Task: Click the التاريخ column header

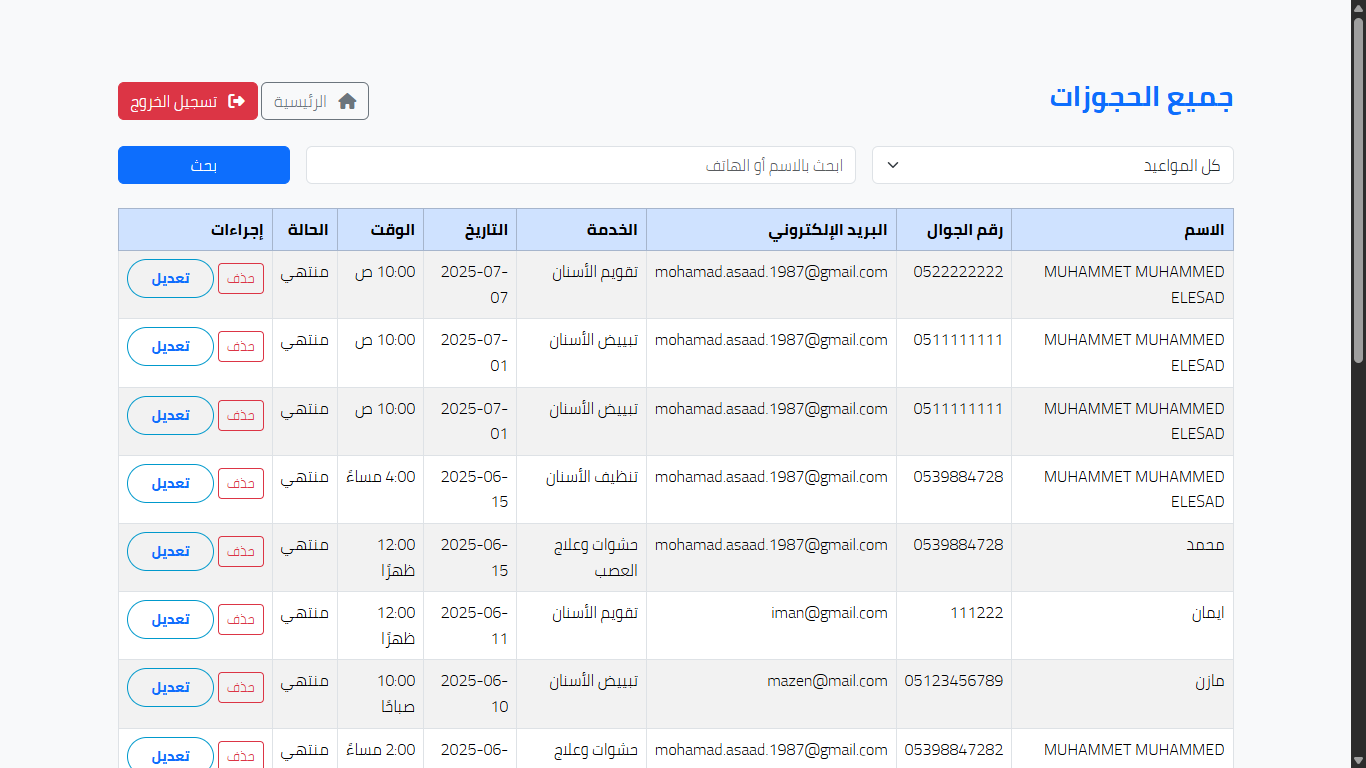Action: (x=470, y=230)
